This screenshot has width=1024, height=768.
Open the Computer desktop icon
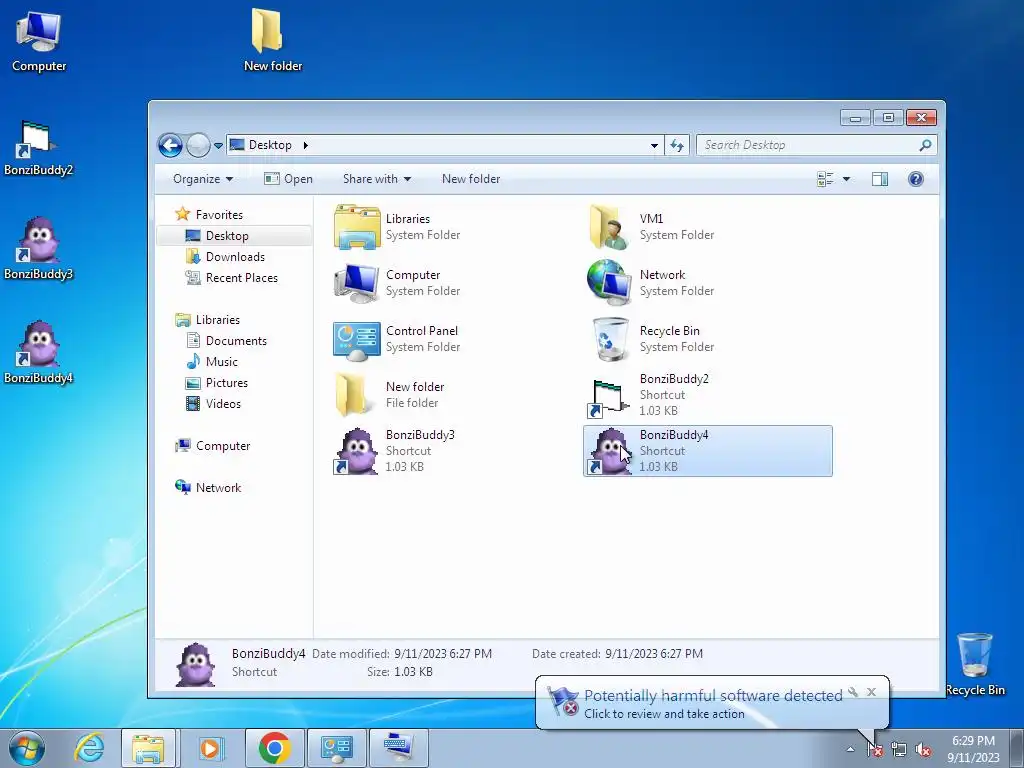(x=39, y=42)
